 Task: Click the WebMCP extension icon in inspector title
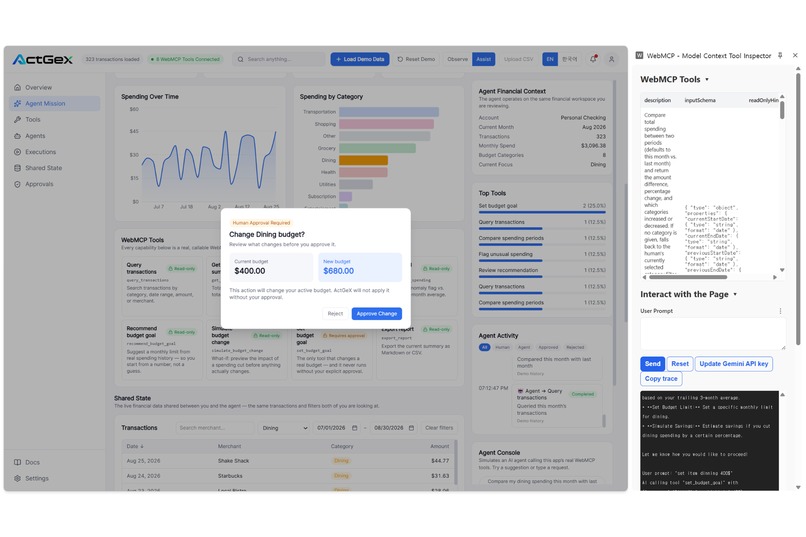[x=639, y=55]
